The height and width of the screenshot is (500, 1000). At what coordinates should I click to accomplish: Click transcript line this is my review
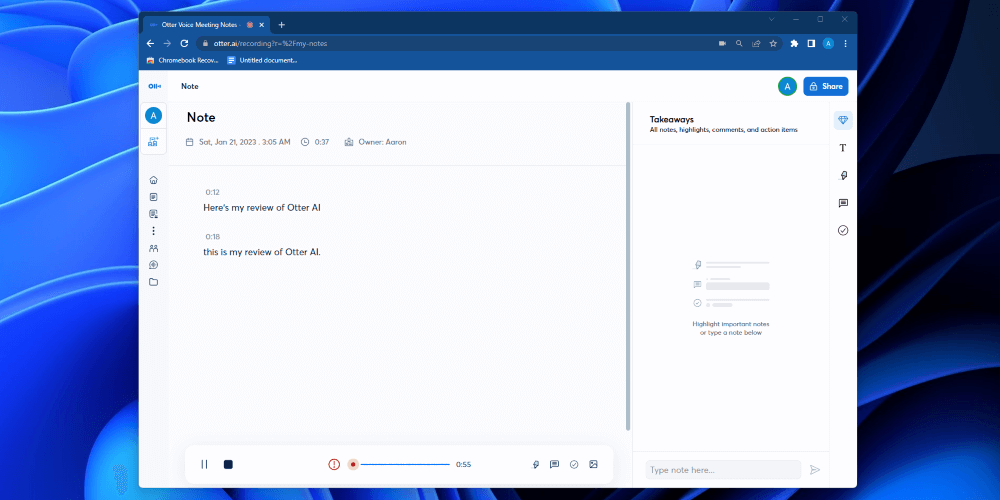262,252
